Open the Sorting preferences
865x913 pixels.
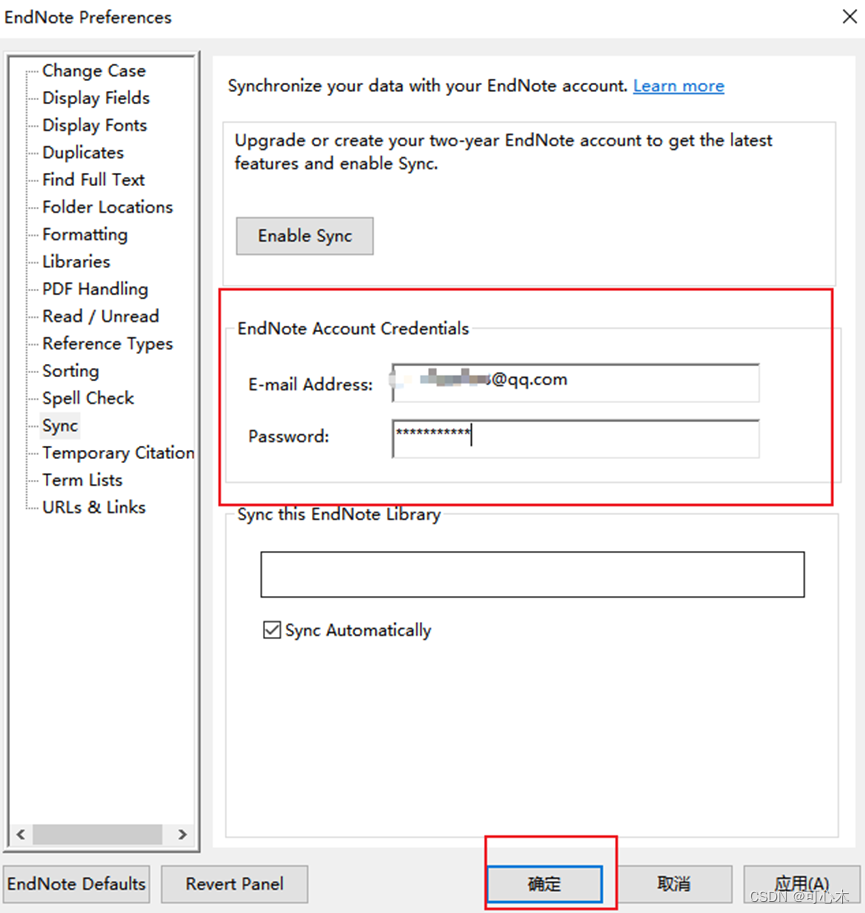70,371
